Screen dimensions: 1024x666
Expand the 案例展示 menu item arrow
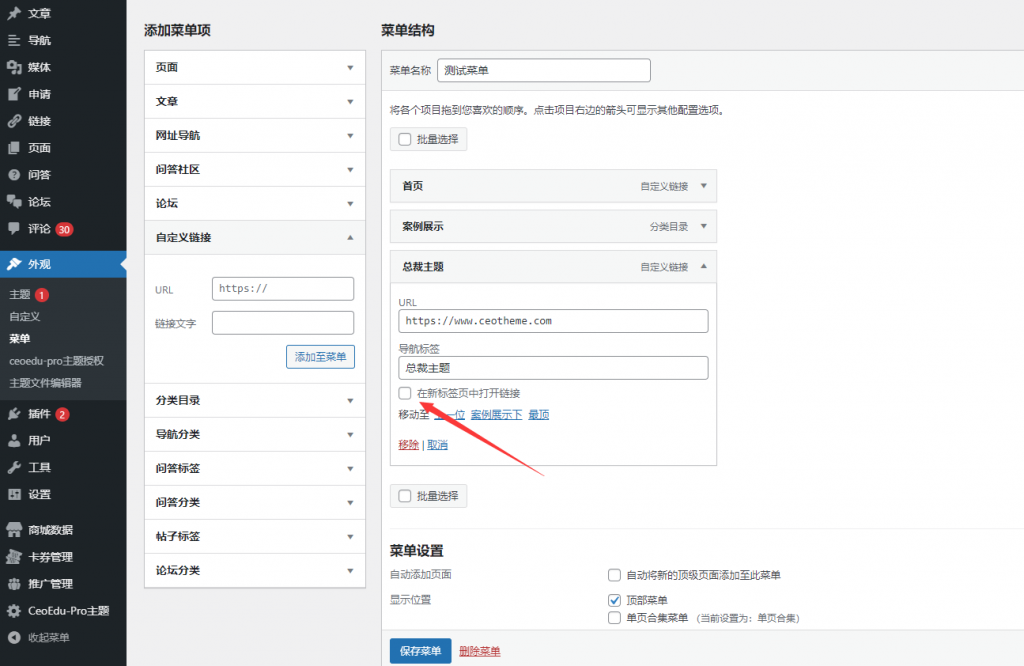[703, 226]
